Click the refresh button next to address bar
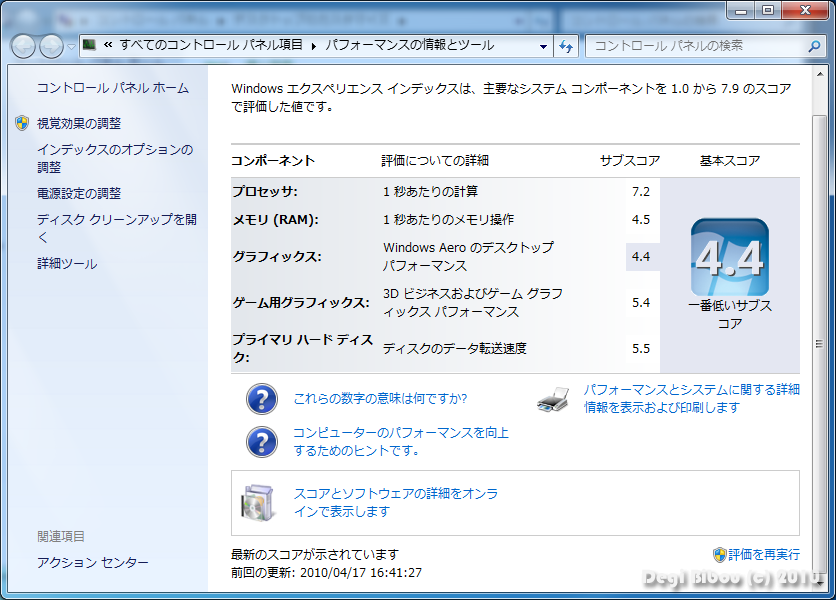This screenshot has height=600, width=836. pos(566,46)
